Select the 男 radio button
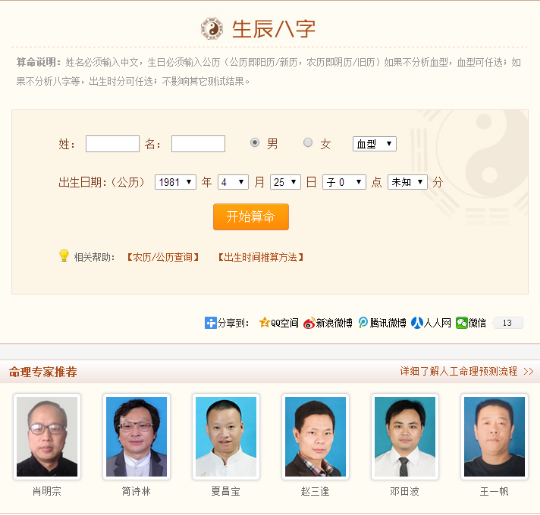 (255, 142)
